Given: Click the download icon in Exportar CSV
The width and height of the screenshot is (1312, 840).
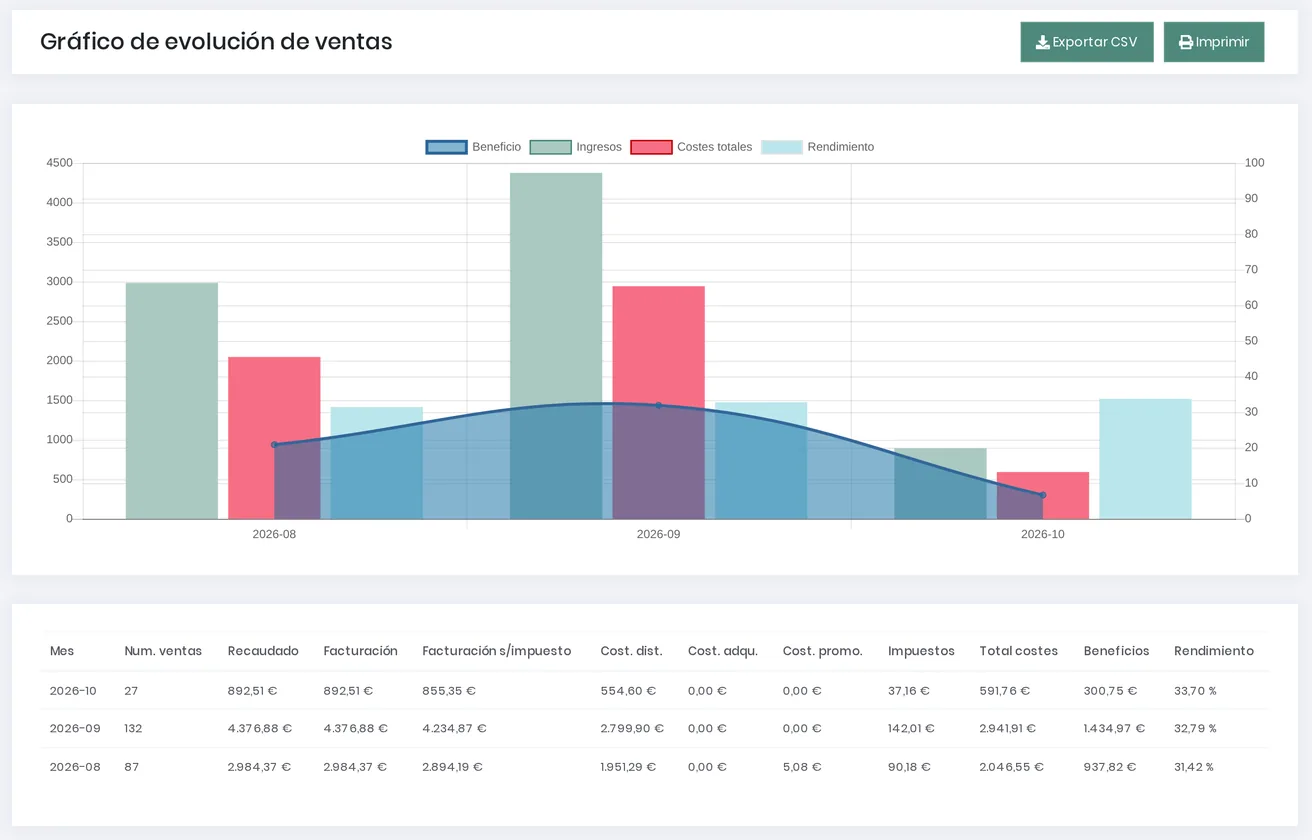Looking at the screenshot, I should [x=1043, y=42].
